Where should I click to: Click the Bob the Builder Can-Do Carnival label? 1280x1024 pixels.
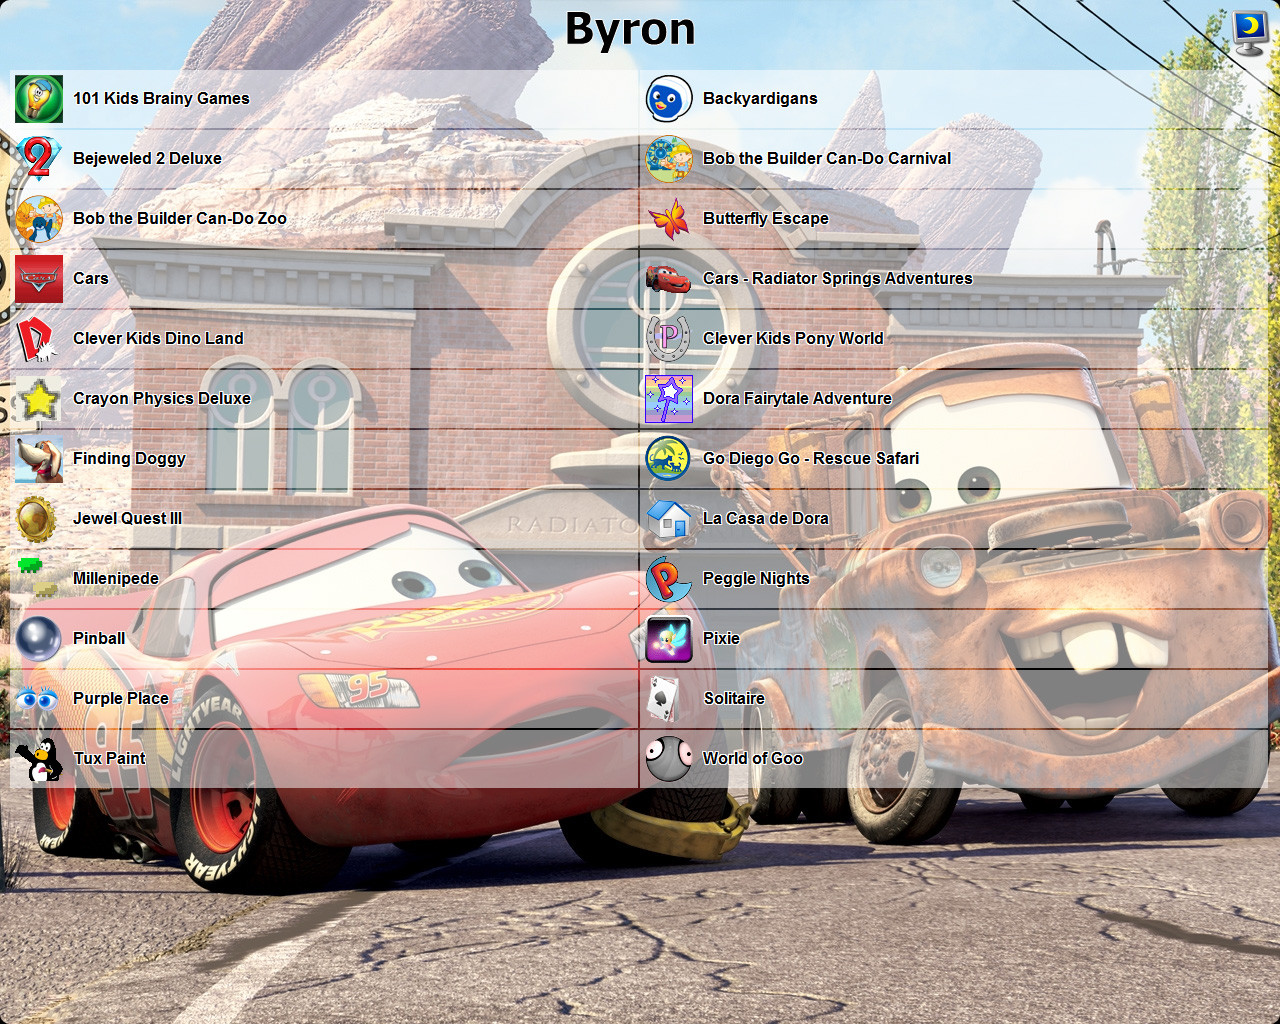[827, 158]
